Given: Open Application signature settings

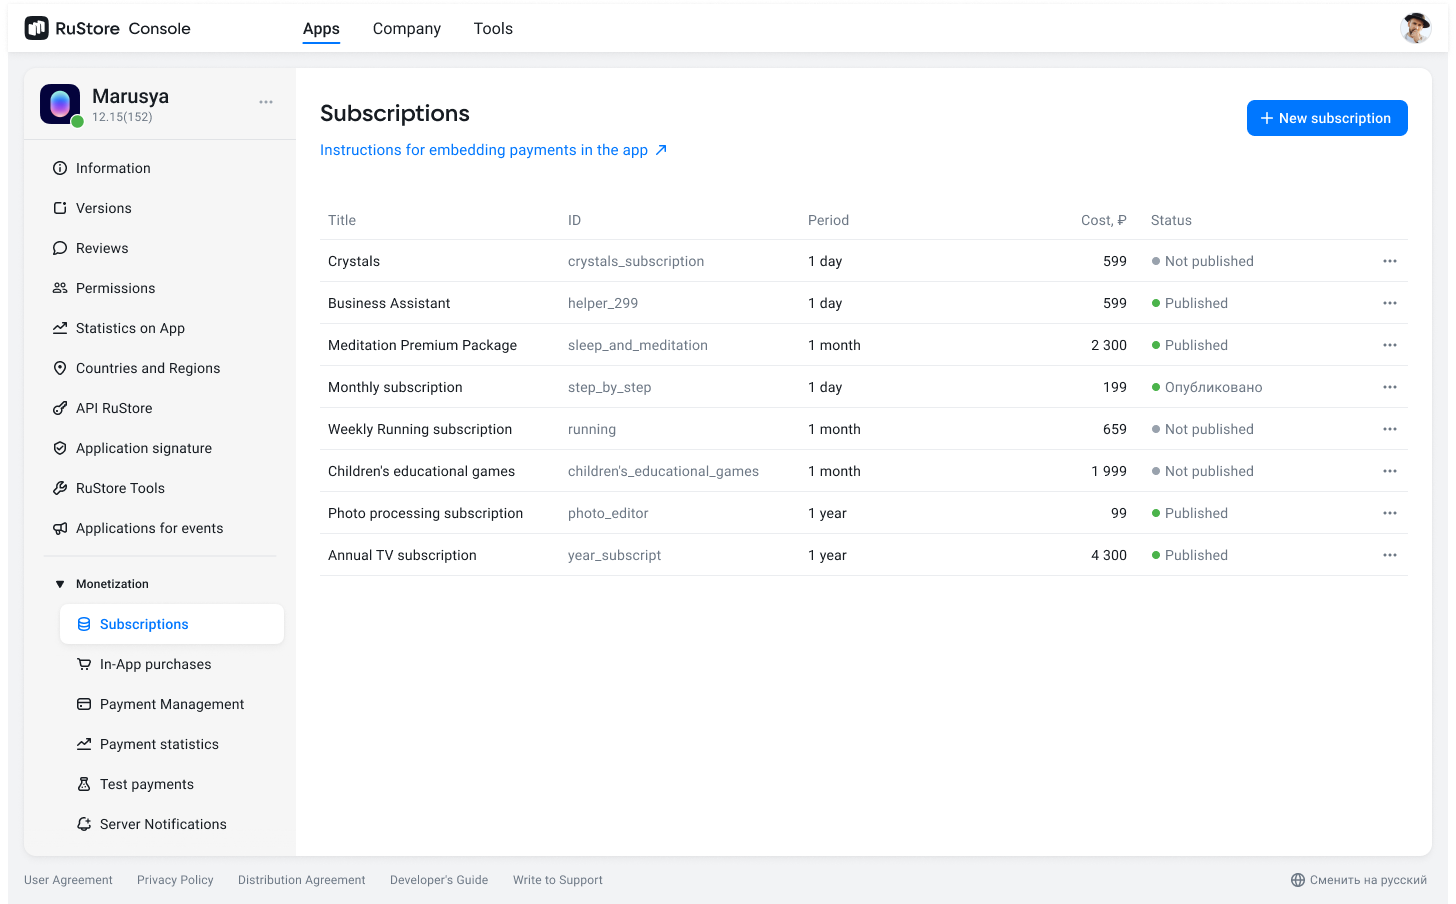Looking at the screenshot, I should (144, 448).
